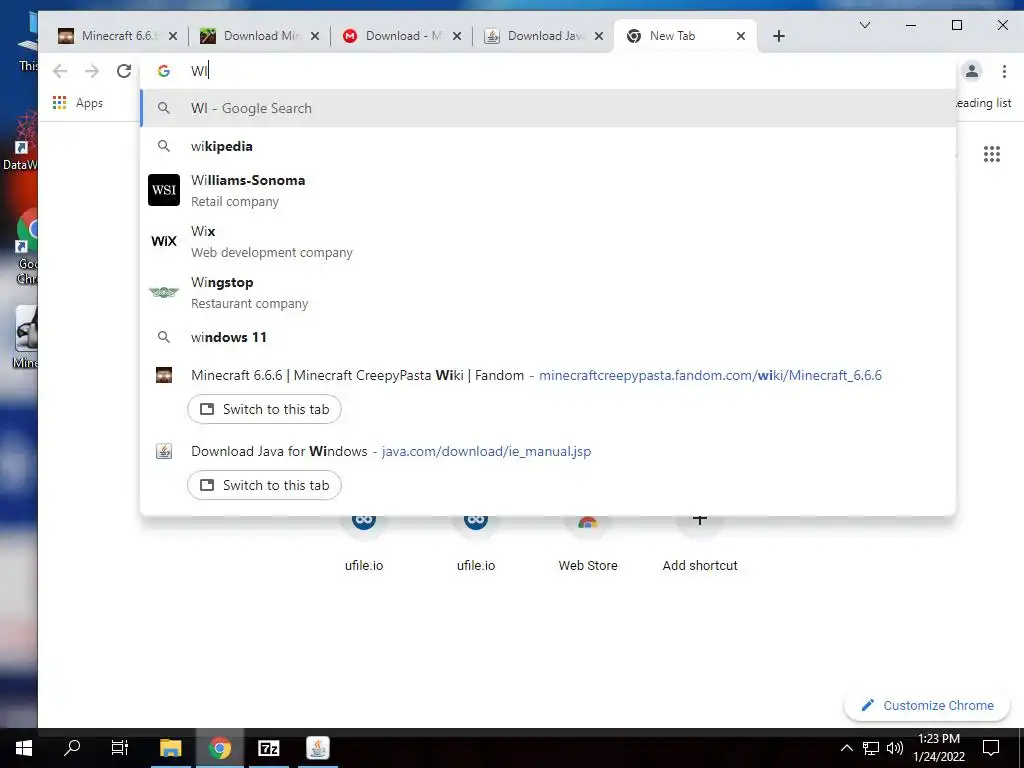Switch to the Java download tab button

pyautogui.click(x=264, y=485)
